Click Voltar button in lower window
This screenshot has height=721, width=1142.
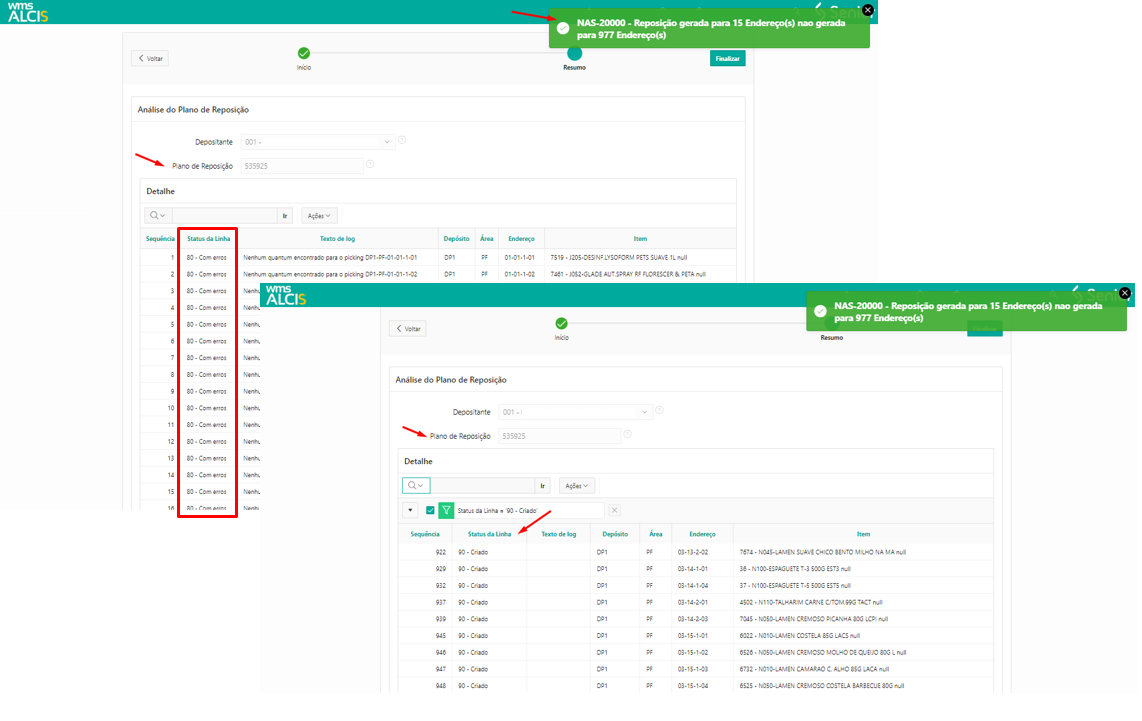click(x=408, y=328)
